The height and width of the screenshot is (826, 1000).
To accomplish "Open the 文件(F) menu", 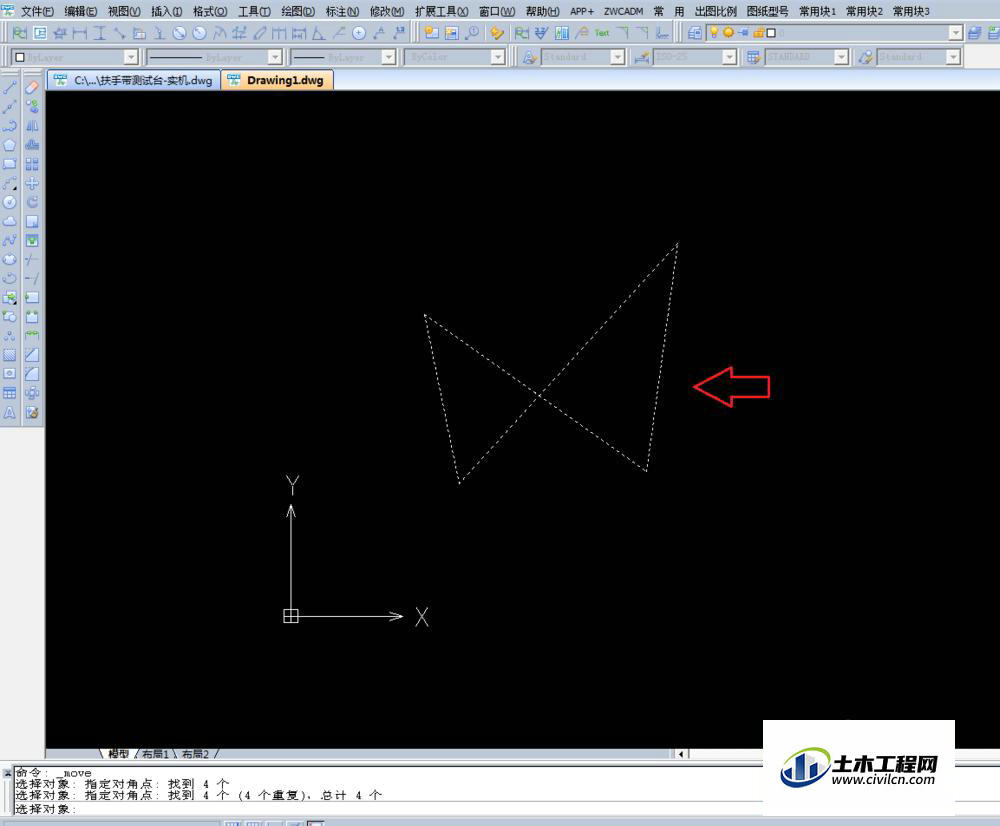I will click(38, 11).
